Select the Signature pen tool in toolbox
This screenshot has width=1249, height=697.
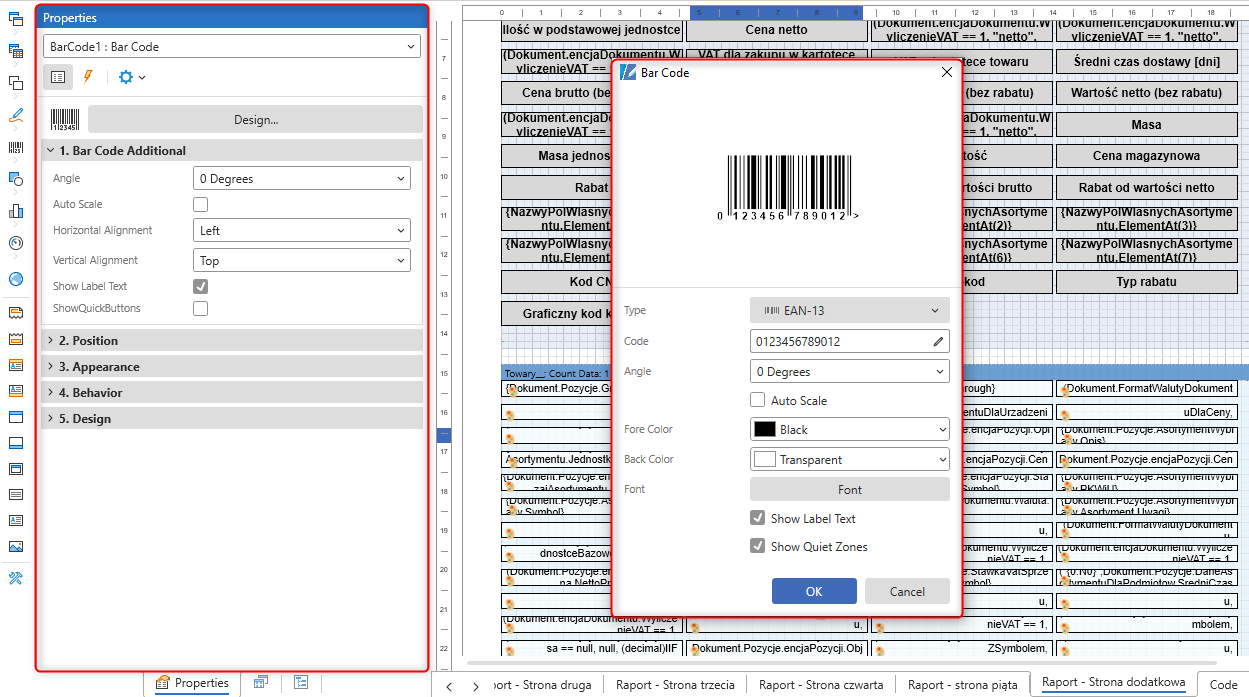pyautogui.click(x=16, y=115)
